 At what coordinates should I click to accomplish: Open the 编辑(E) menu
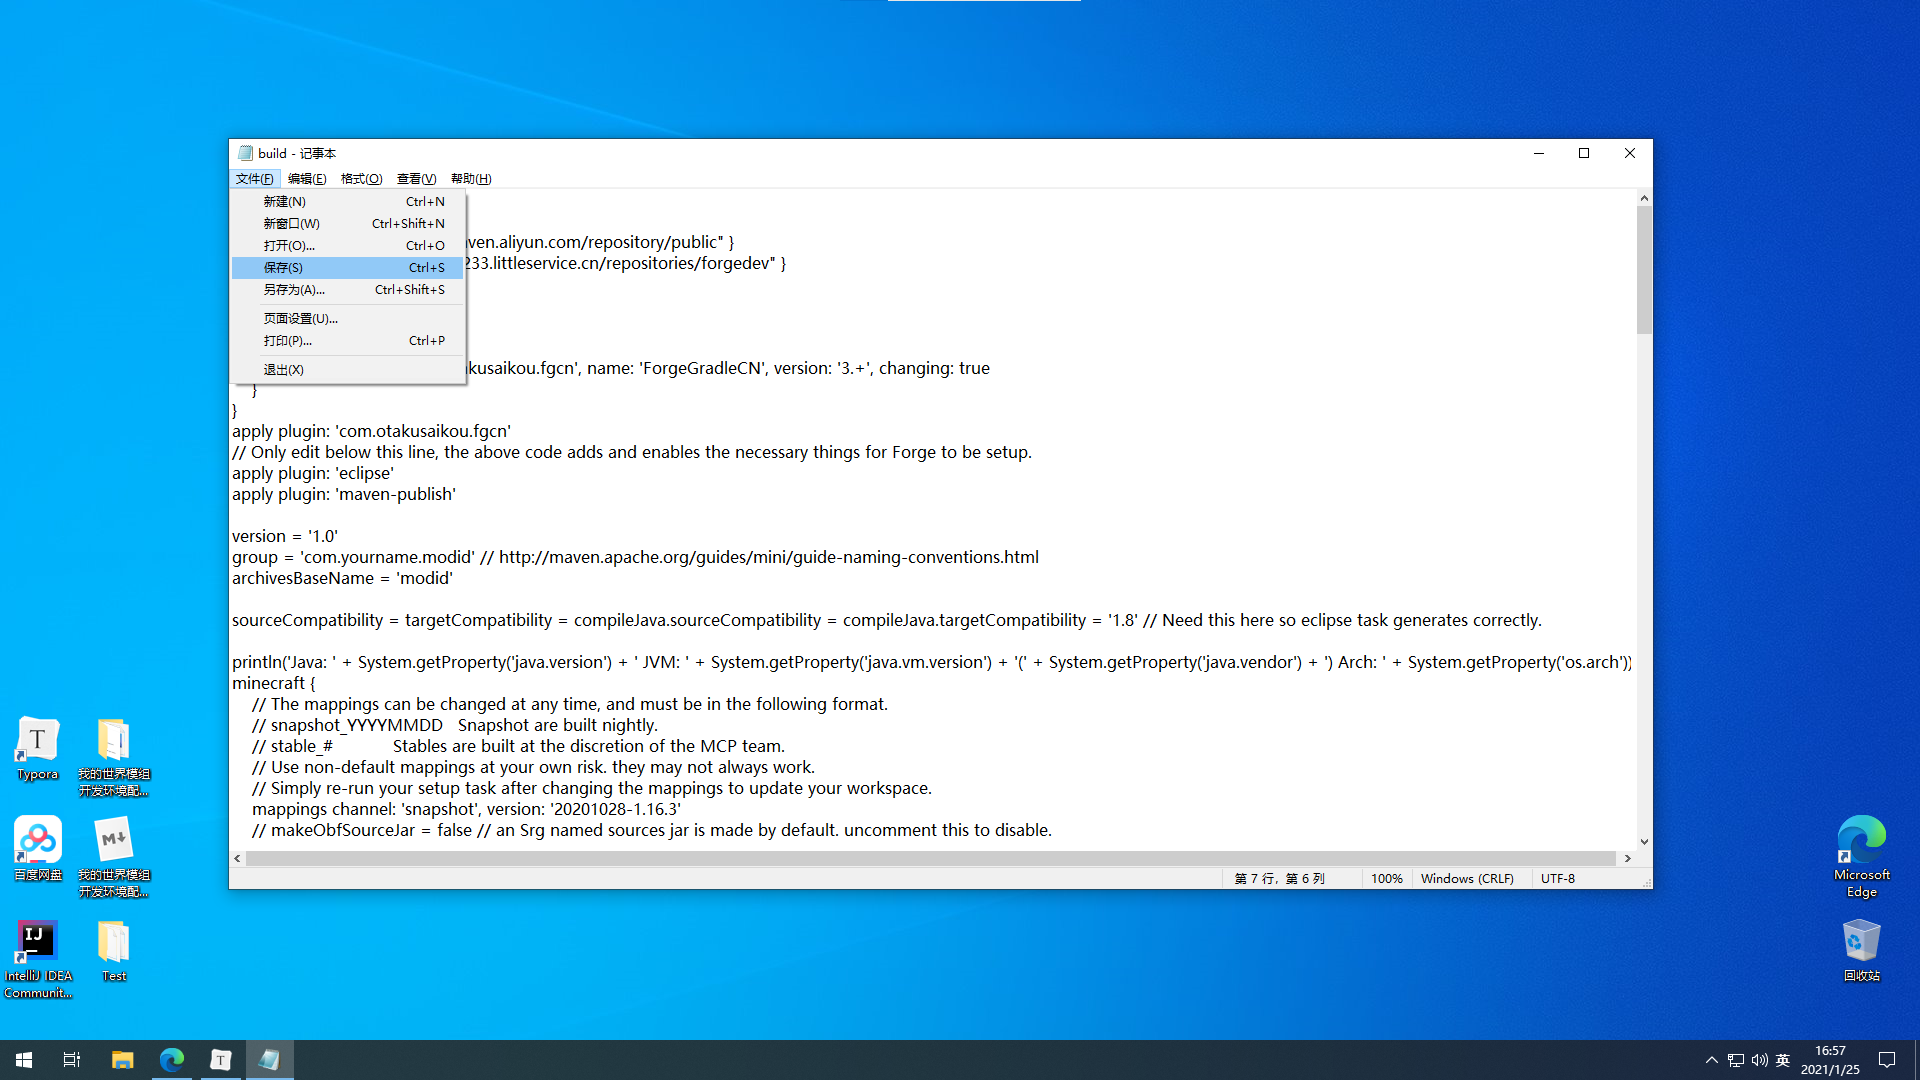point(306,179)
